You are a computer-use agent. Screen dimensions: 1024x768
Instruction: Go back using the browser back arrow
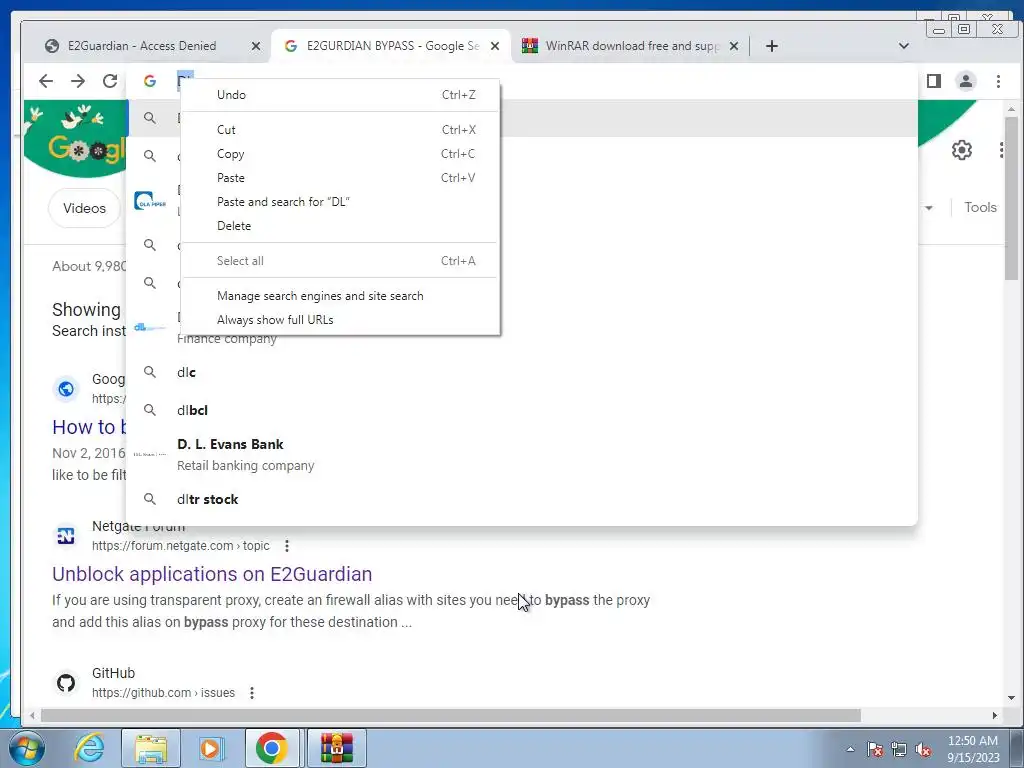46,81
